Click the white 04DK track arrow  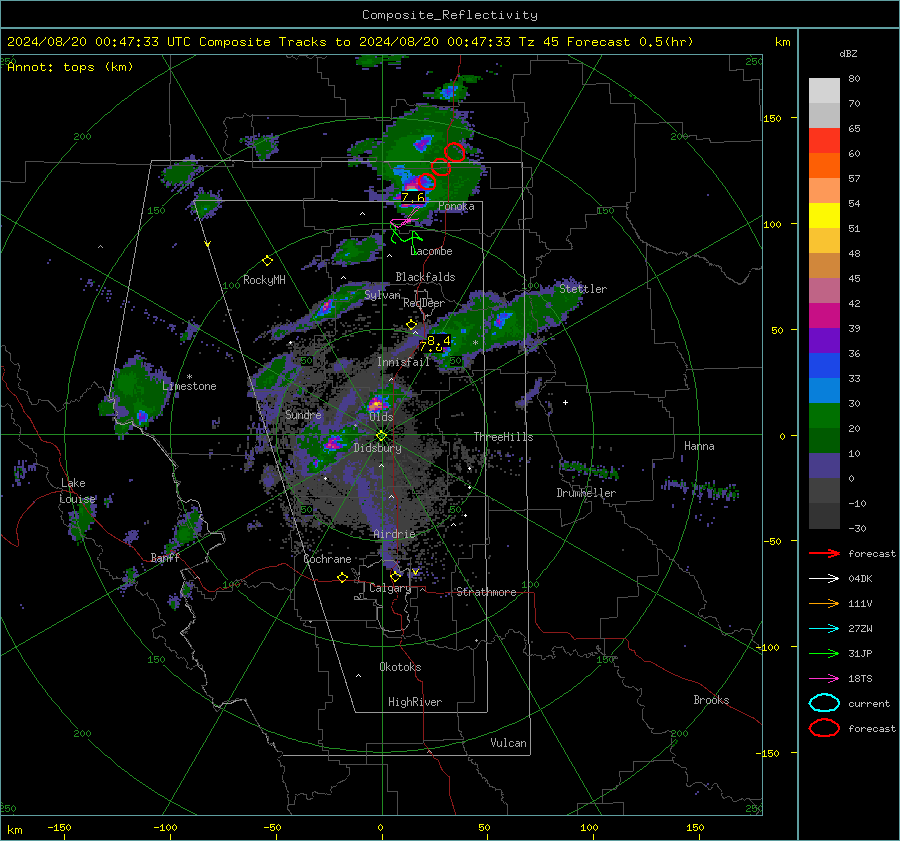[x=824, y=579]
